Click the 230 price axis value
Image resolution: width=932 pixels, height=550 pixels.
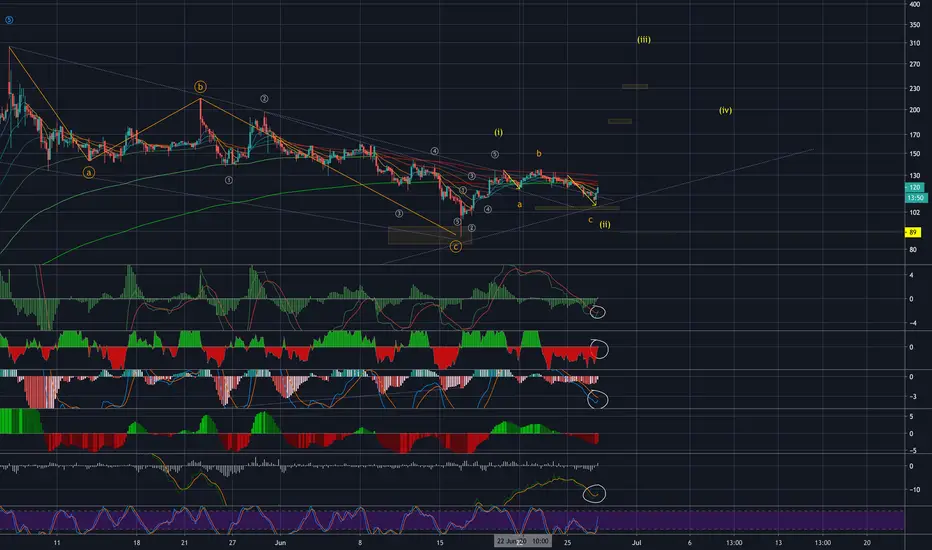(914, 88)
